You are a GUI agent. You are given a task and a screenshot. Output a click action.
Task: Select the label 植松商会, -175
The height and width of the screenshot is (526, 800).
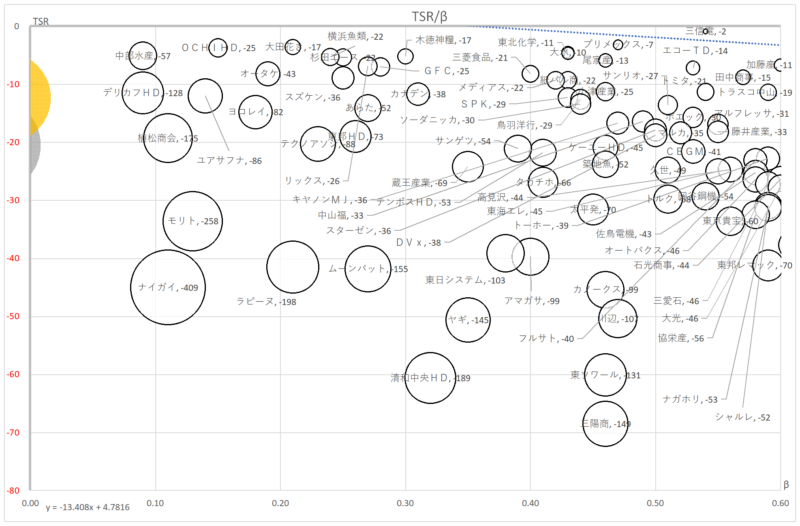(168, 138)
